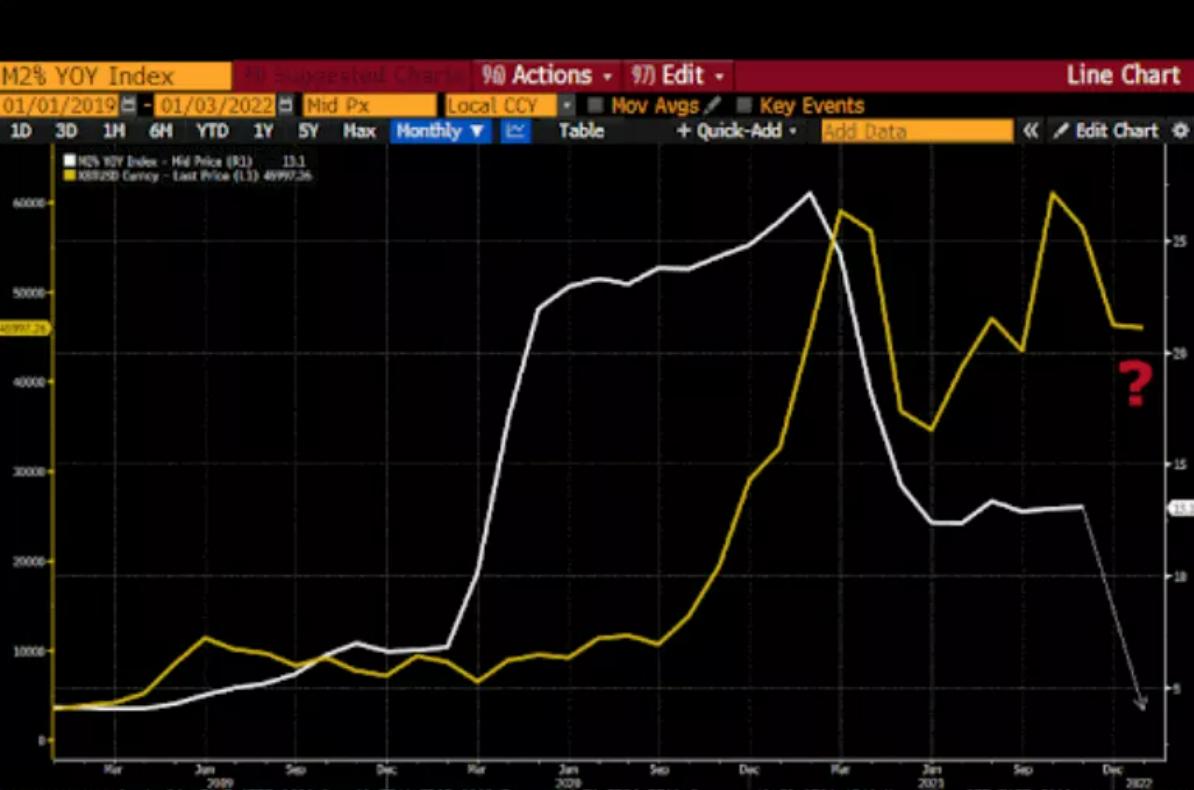Image resolution: width=1194 pixels, height=790 pixels.
Task: Select the 5Y time range
Action: click(x=308, y=131)
